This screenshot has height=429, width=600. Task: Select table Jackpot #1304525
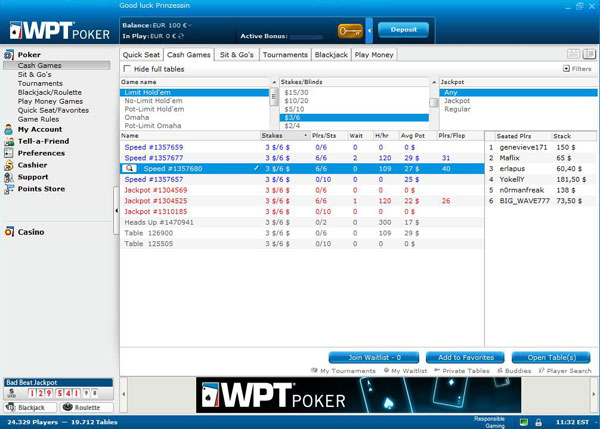coord(302,201)
